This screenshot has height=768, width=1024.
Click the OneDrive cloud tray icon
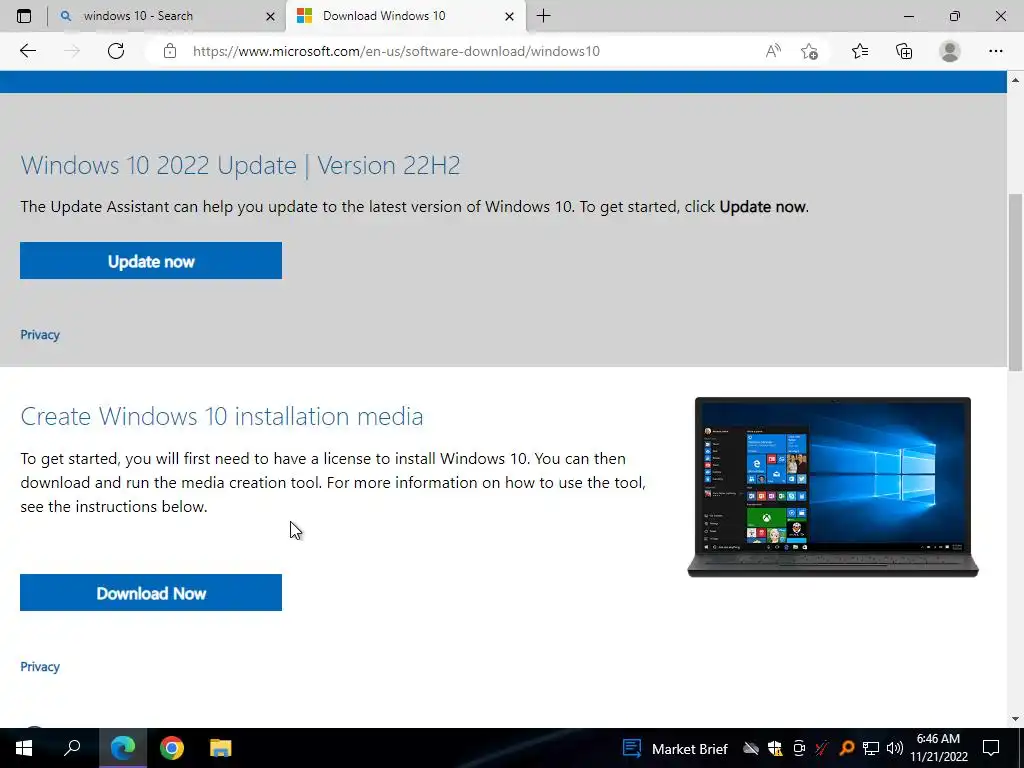[751, 748]
